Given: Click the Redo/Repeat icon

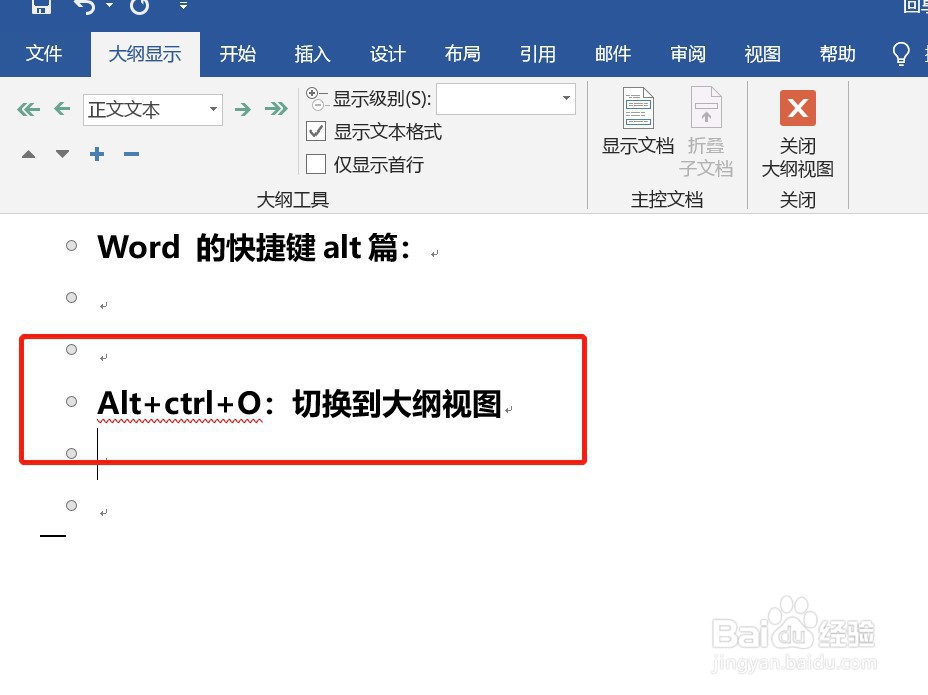Looking at the screenshot, I should coord(140,6).
